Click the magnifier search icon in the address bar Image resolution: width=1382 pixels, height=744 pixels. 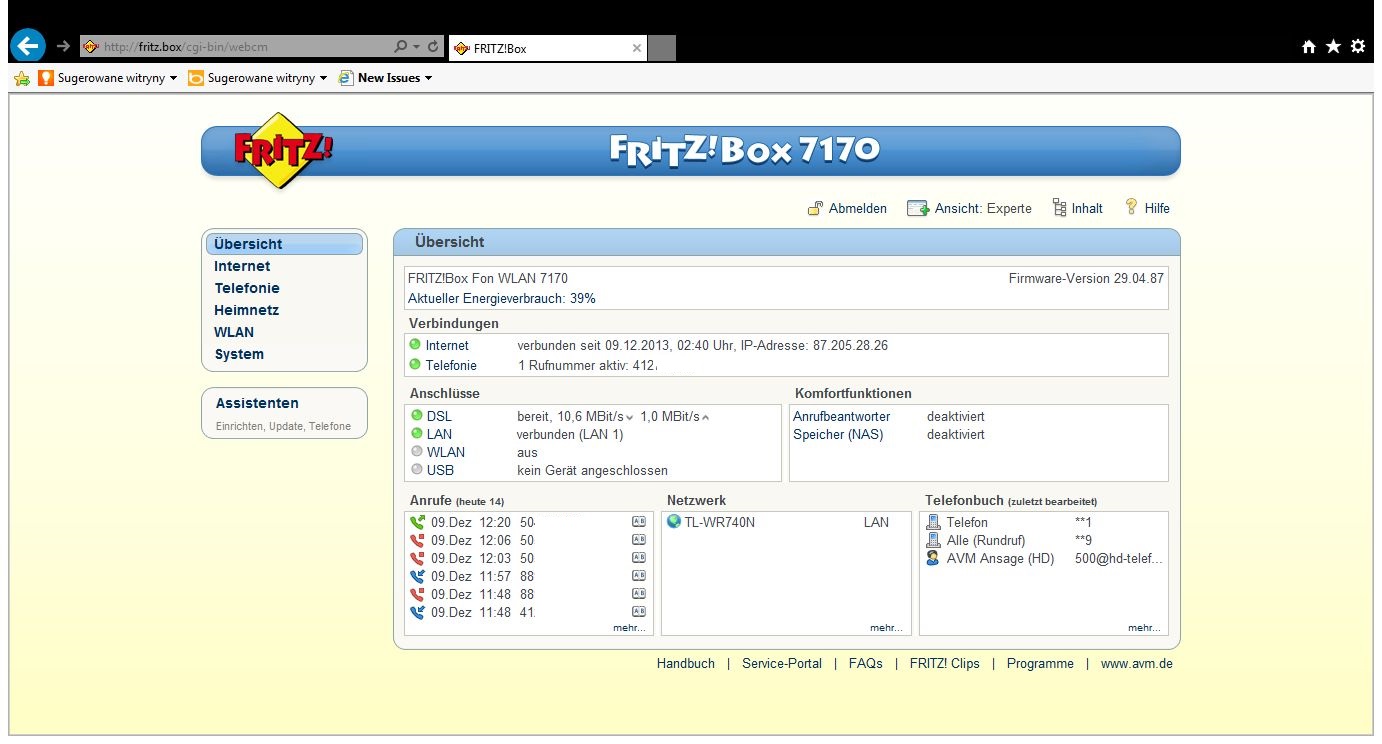coord(401,46)
